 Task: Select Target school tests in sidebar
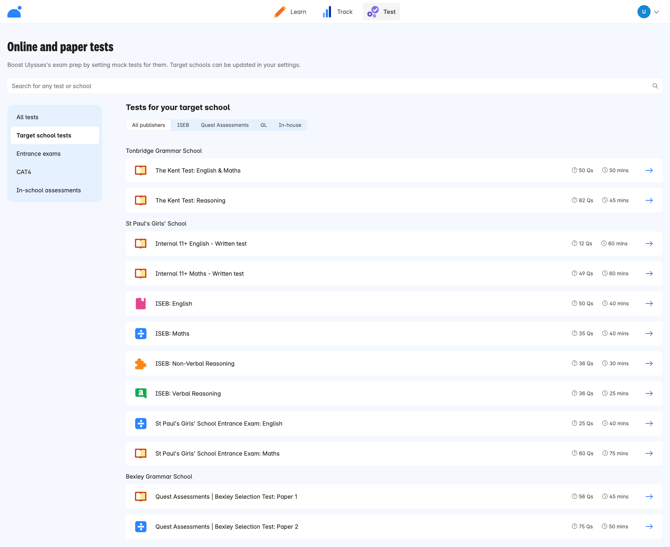[x=55, y=135]
